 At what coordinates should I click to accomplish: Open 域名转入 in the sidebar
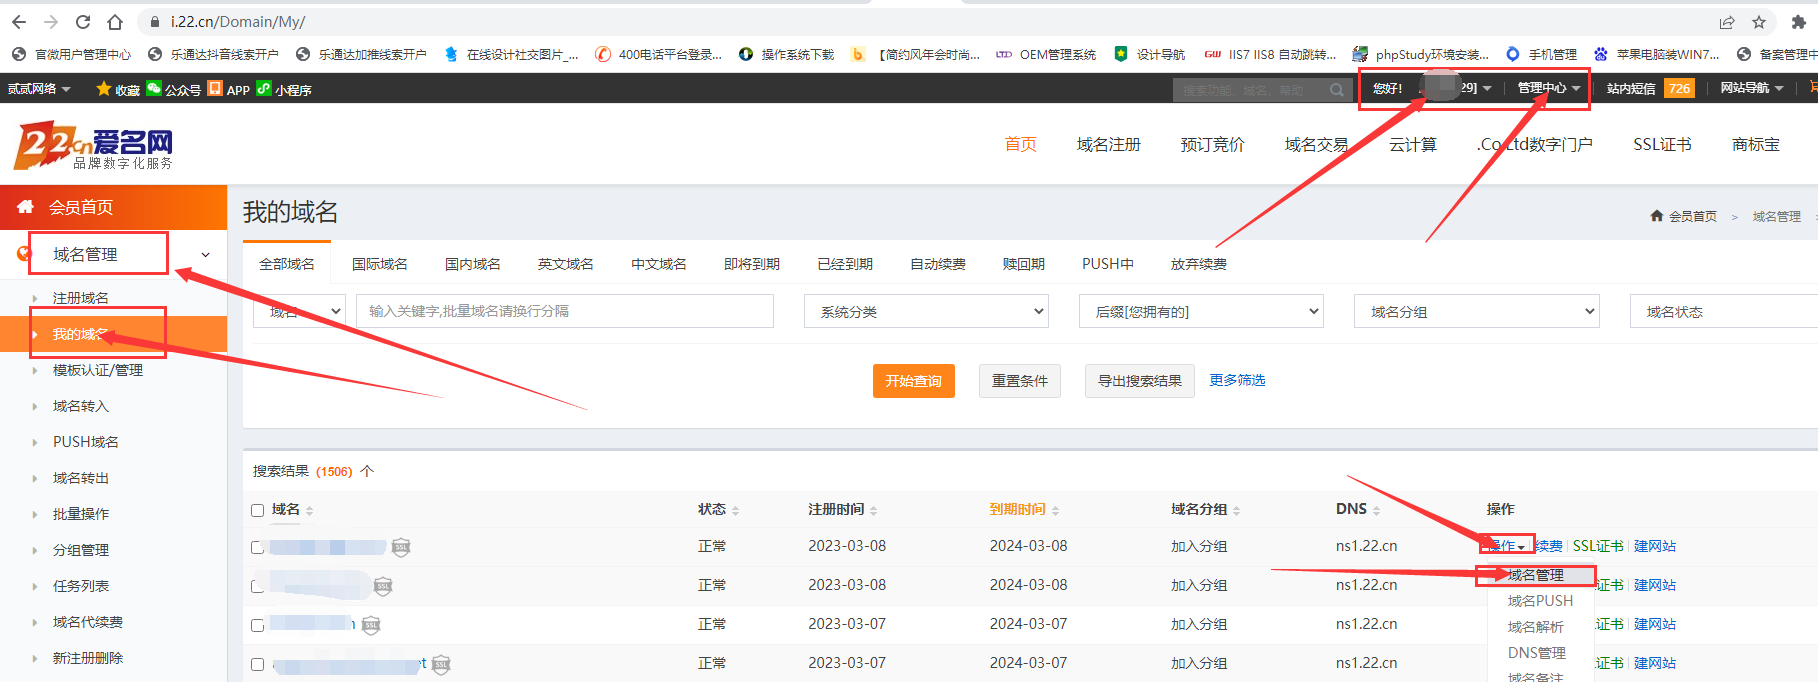[81, 406]
